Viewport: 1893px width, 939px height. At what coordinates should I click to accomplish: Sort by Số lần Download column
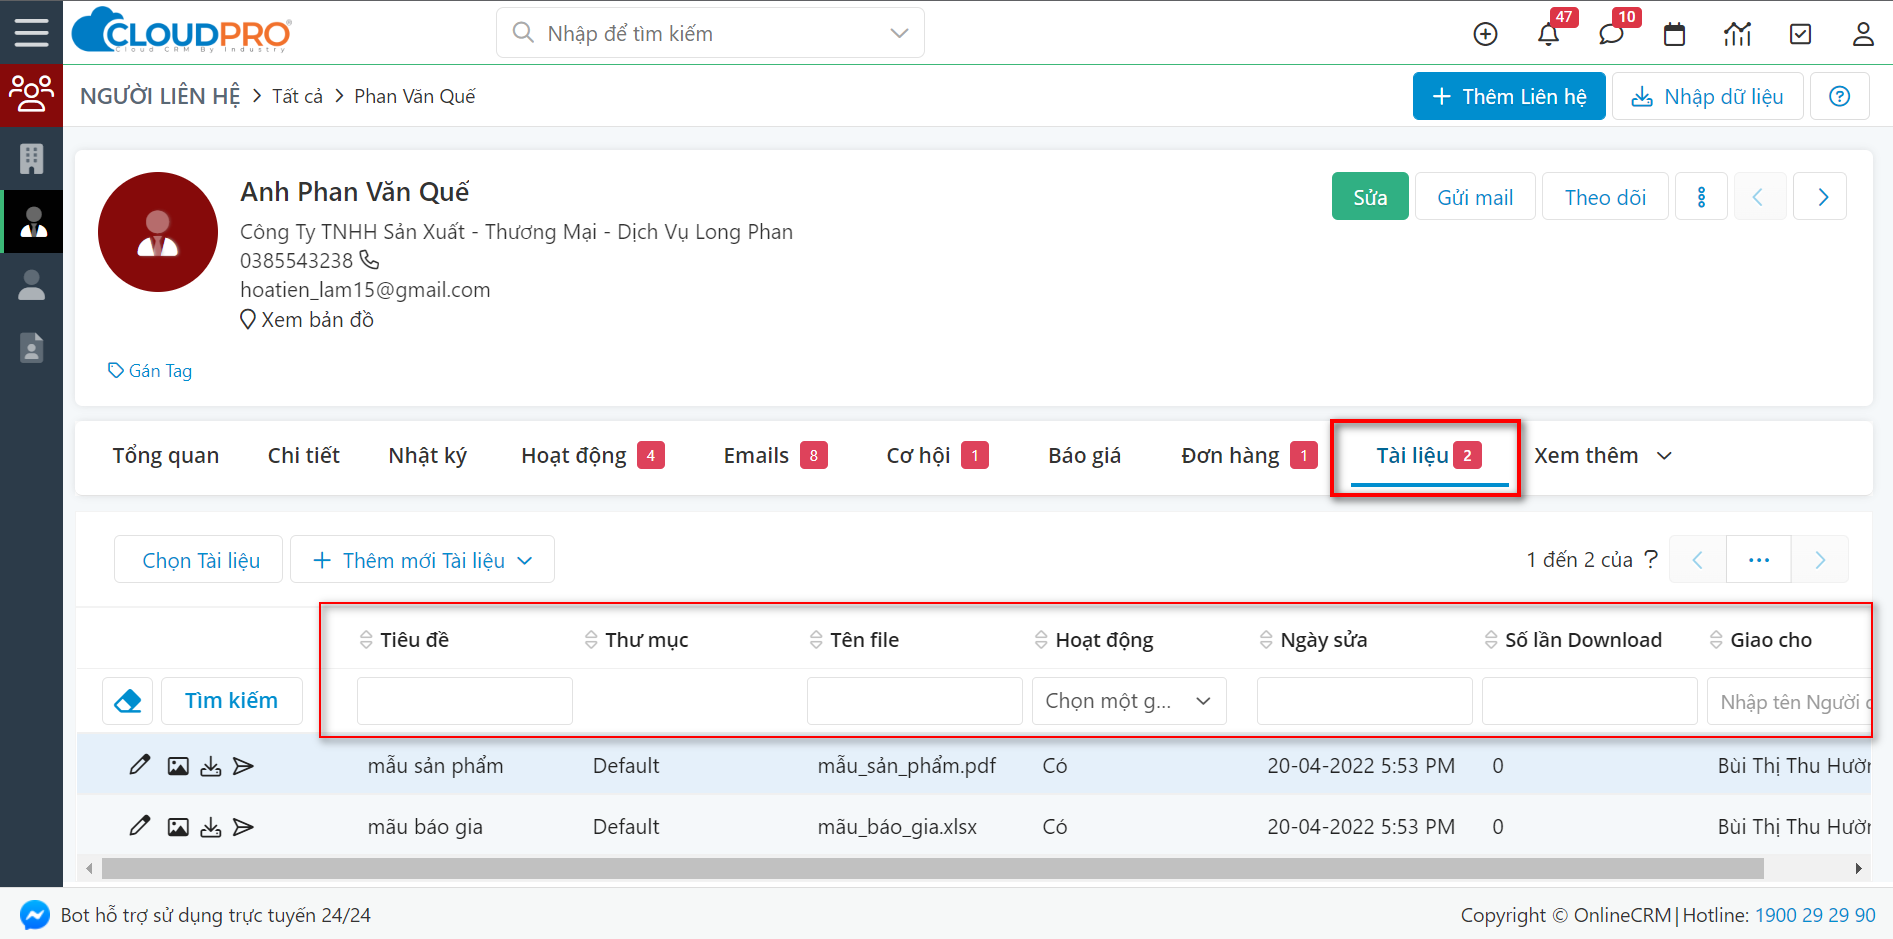coord(1573,640)
